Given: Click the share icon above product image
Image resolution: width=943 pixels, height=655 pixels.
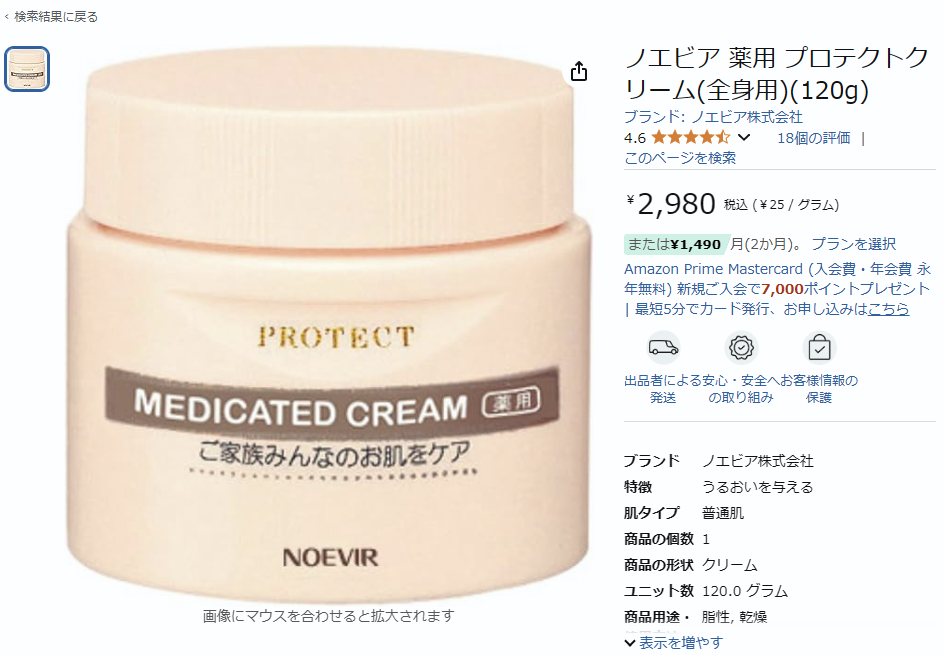Looking at the screenshot, I should coord(579,71).
